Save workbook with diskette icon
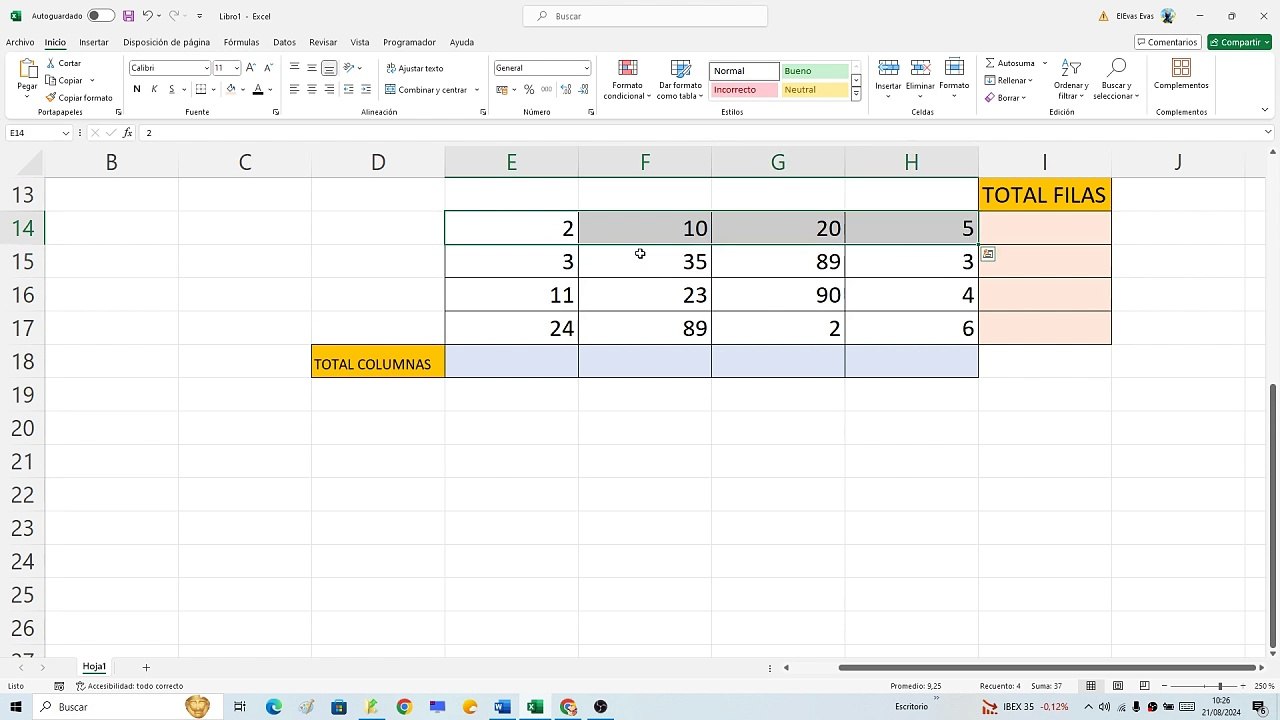The image size is (1280, 720). click(x=128, y=16)
